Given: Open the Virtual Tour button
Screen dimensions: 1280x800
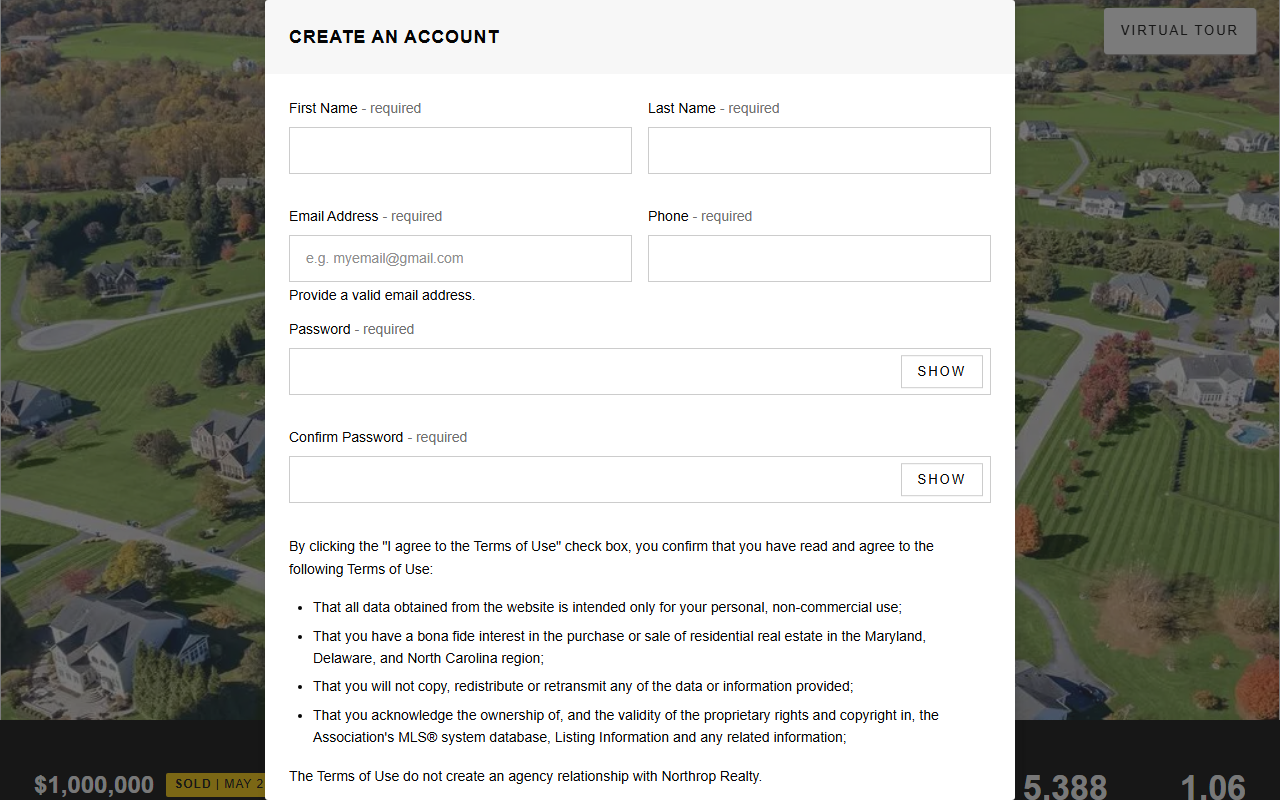Looking at the screenshot, I should pyautogui.click(x=1179, y=31).
